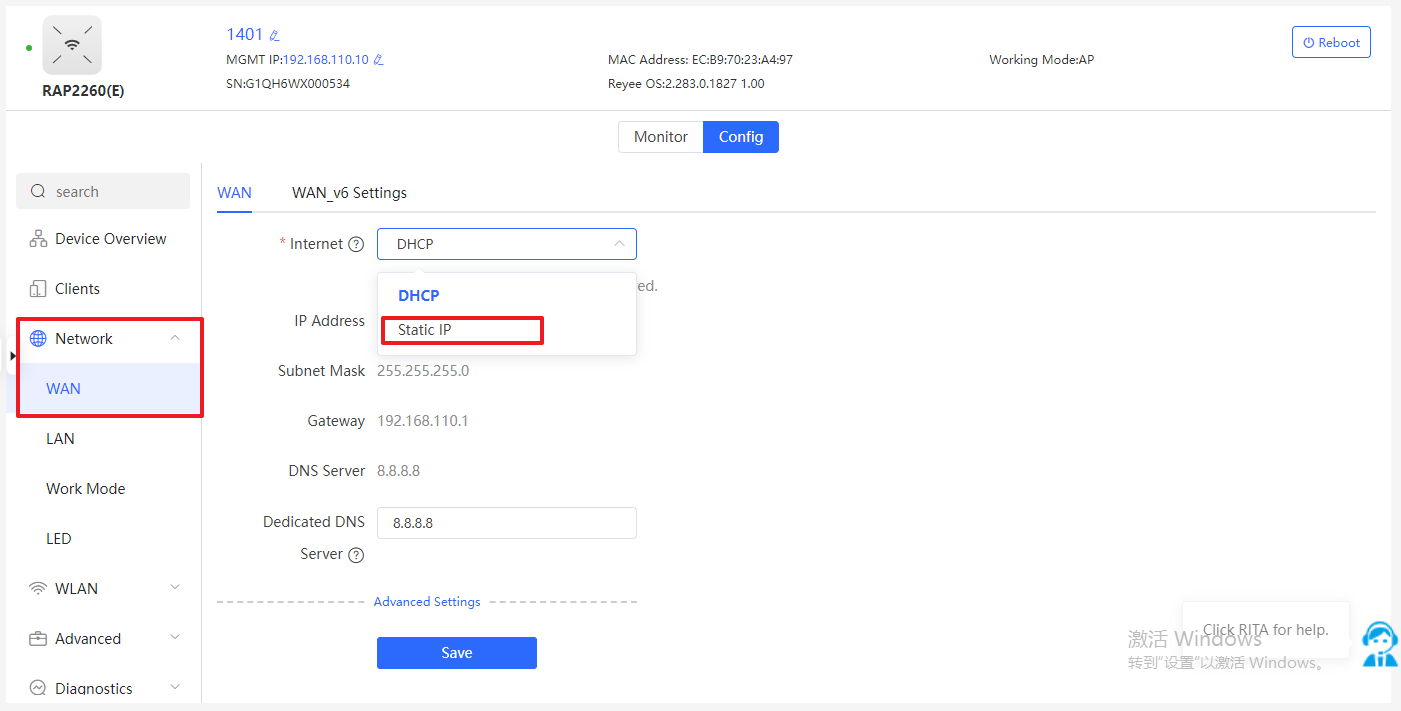Click the help icon next to Internet label
The width and height of the screenshot is (1401, 711).
click(x=355, y=245)
